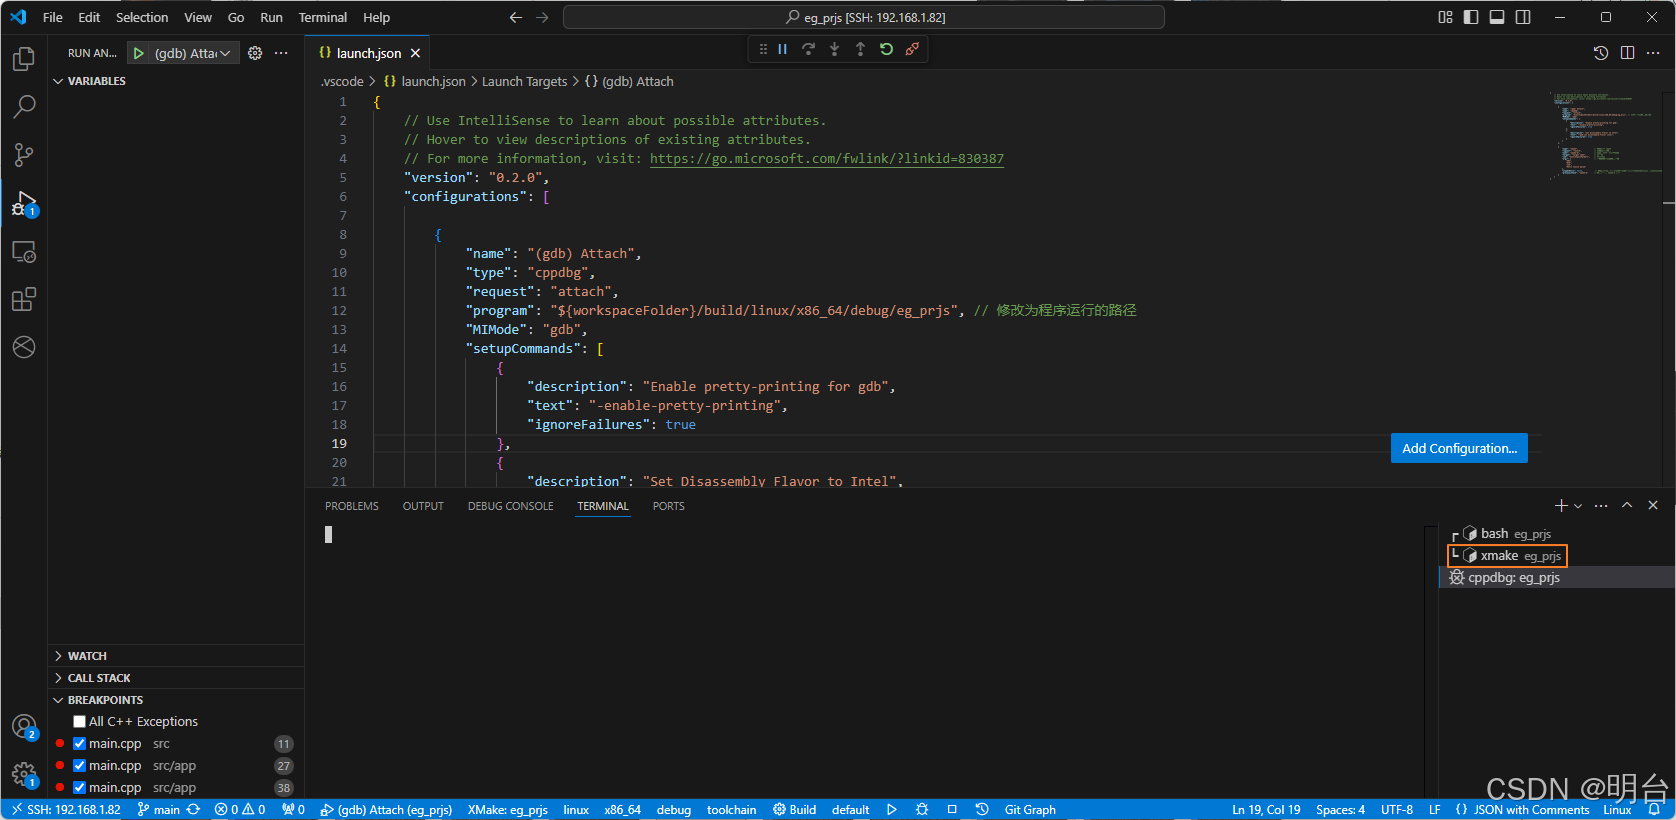1676x820 pixels.
Task: Open the timeline history icon in editor
Action: click(1601, 53)
